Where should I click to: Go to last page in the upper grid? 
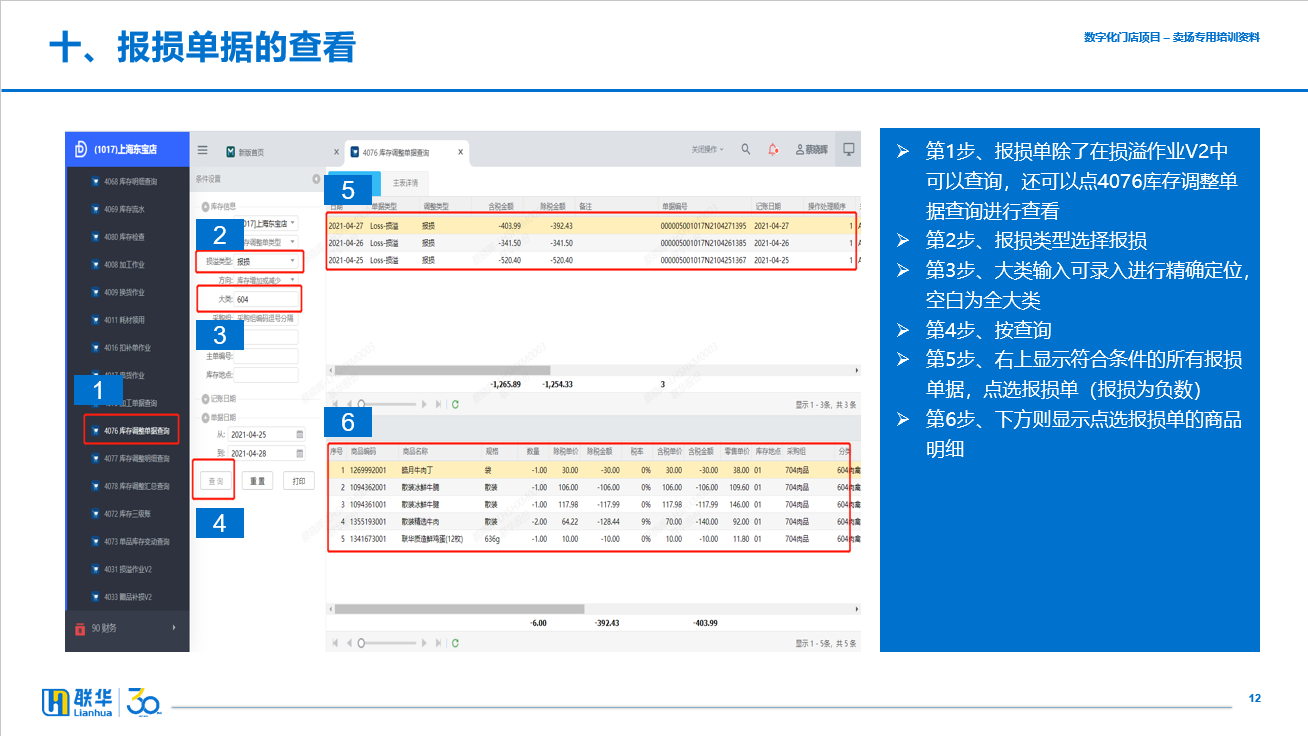[x=437, y=404]
